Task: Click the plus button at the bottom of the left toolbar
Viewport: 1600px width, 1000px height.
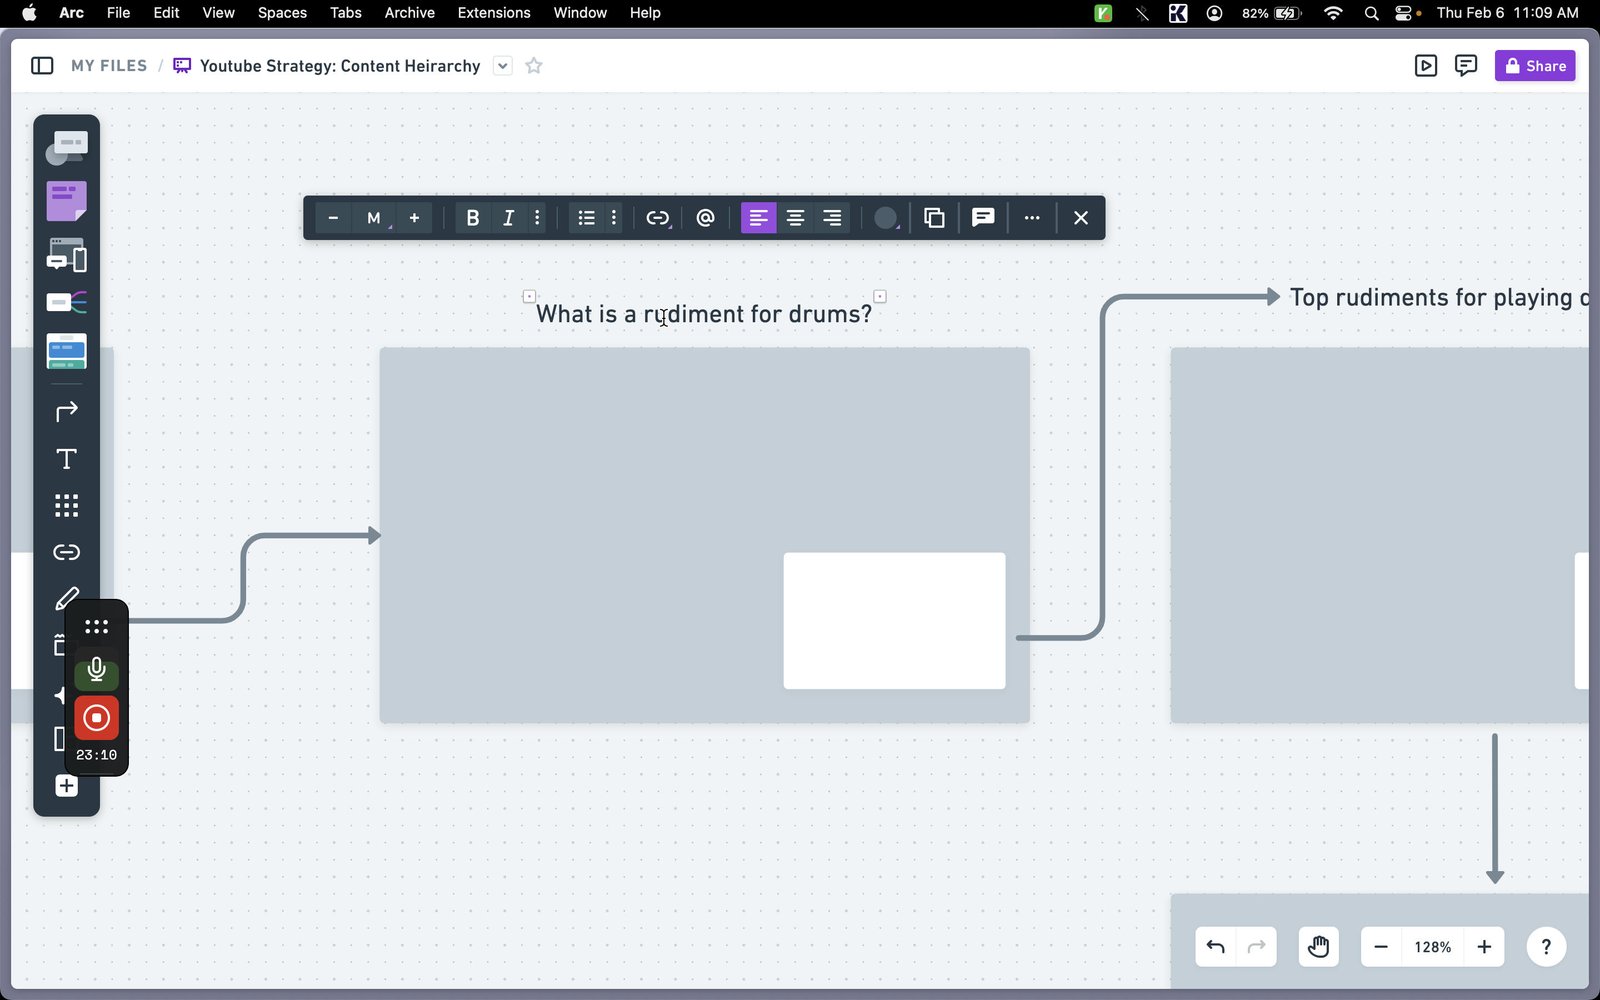Action: tap(66, 786)
